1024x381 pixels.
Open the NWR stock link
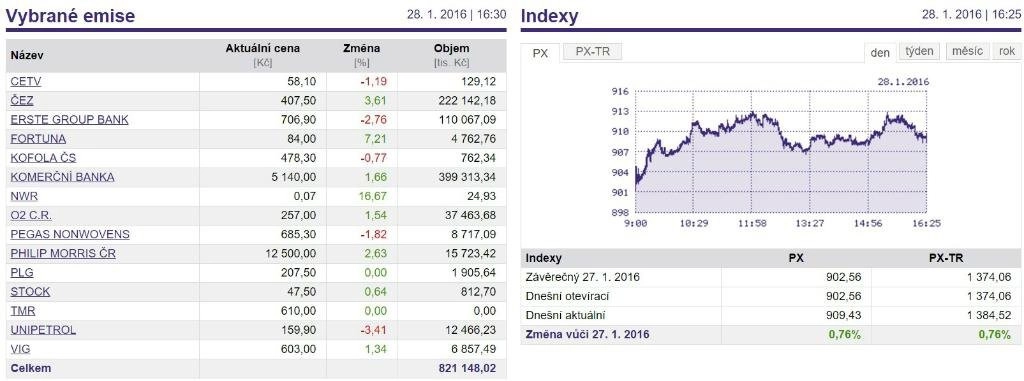point(23,196)
